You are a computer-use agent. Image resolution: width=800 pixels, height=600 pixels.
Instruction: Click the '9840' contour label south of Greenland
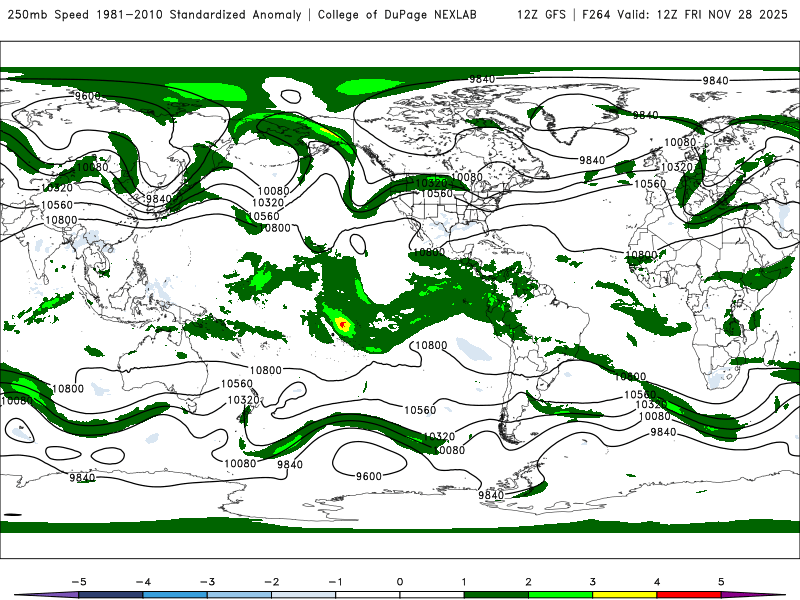[x=592, y=160]
